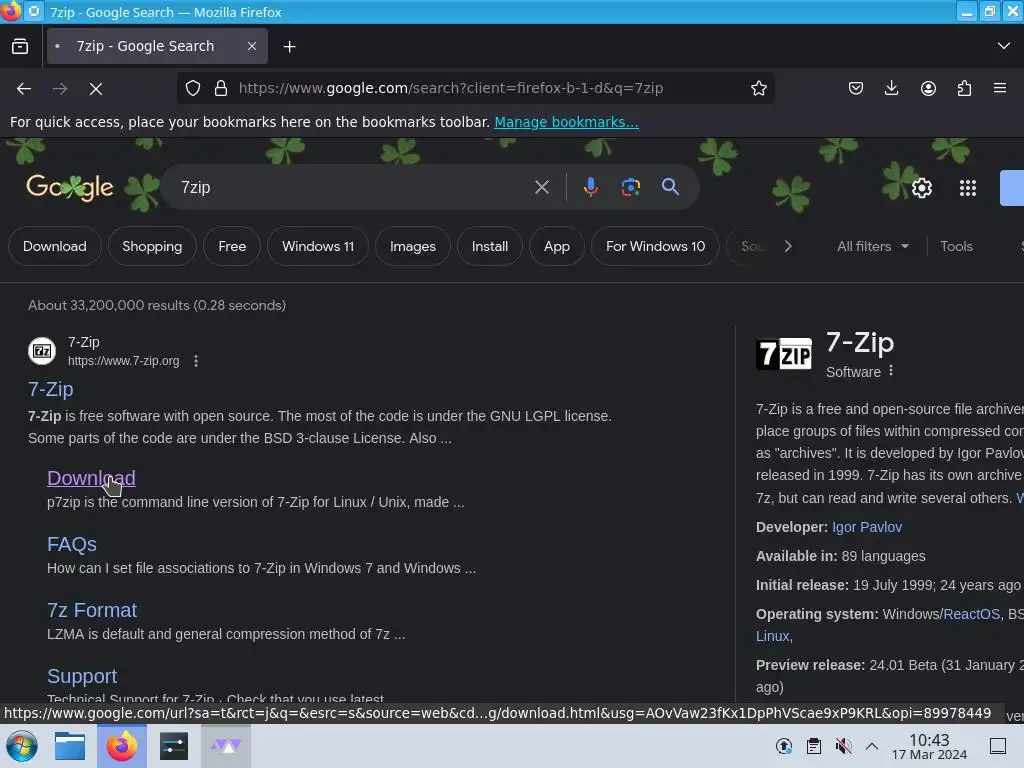This screenshot has height=768, width=1024.
Task: Select the 7zip - Google Search tab
Action: [x=157, y=46]
